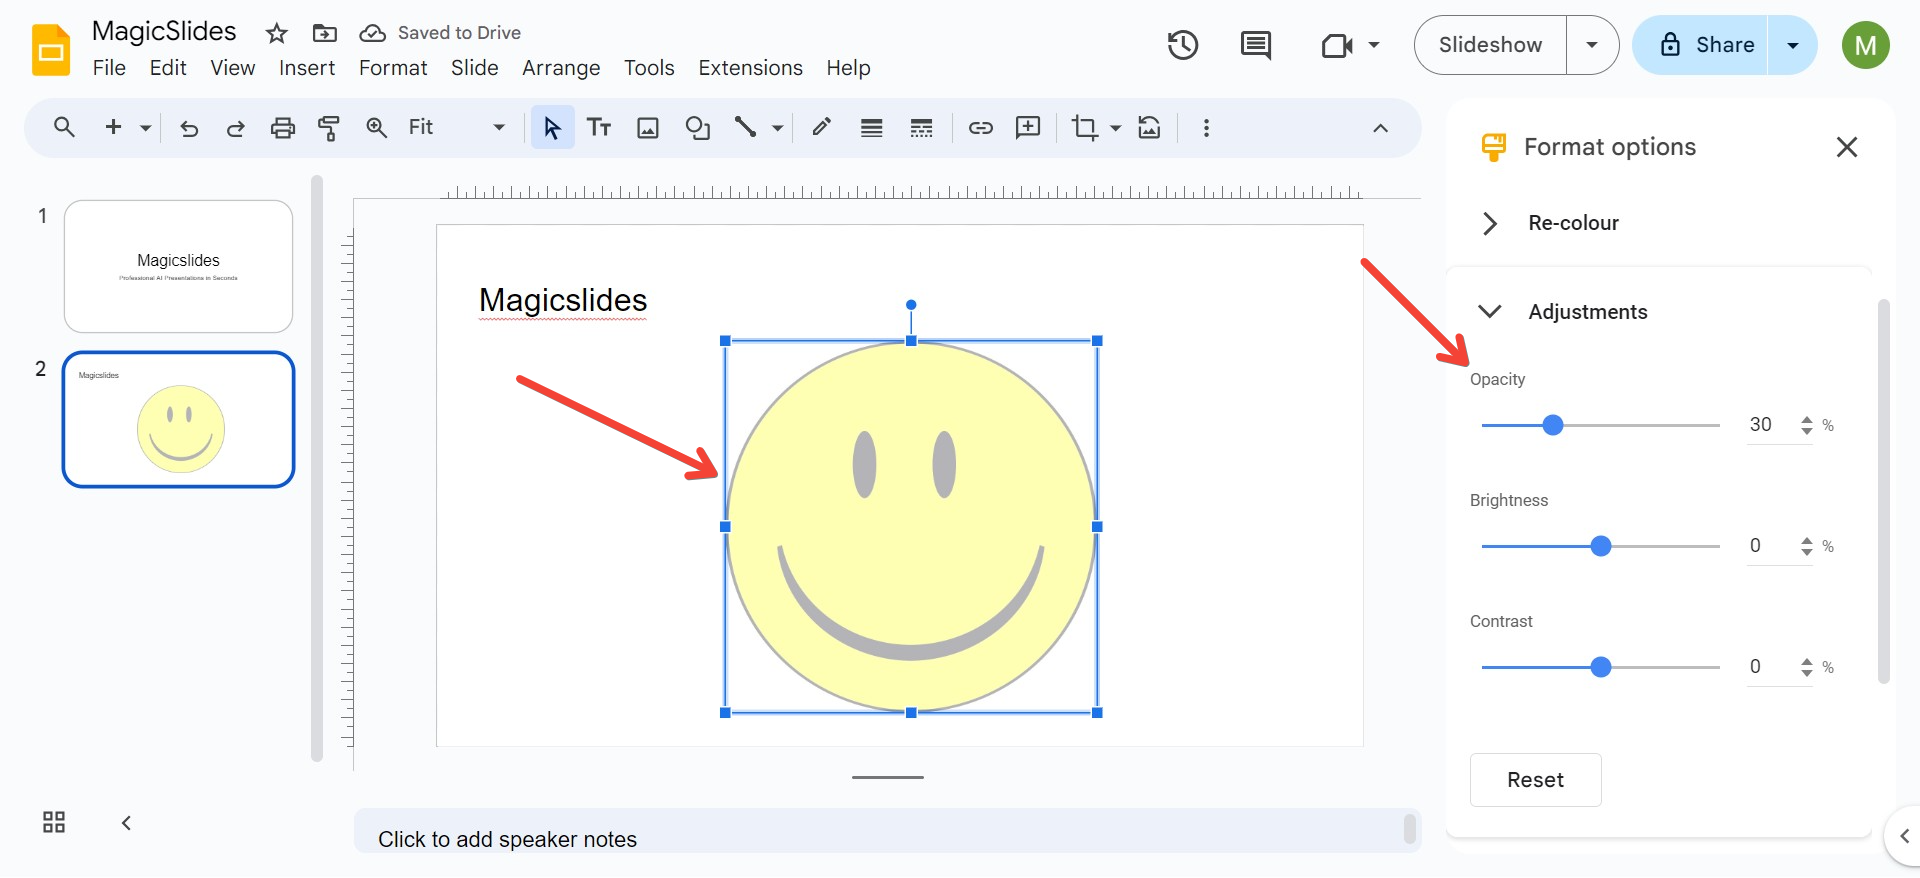Select the Paint format tool
This screenshot has width=1920, height=878.
(328, 128)
